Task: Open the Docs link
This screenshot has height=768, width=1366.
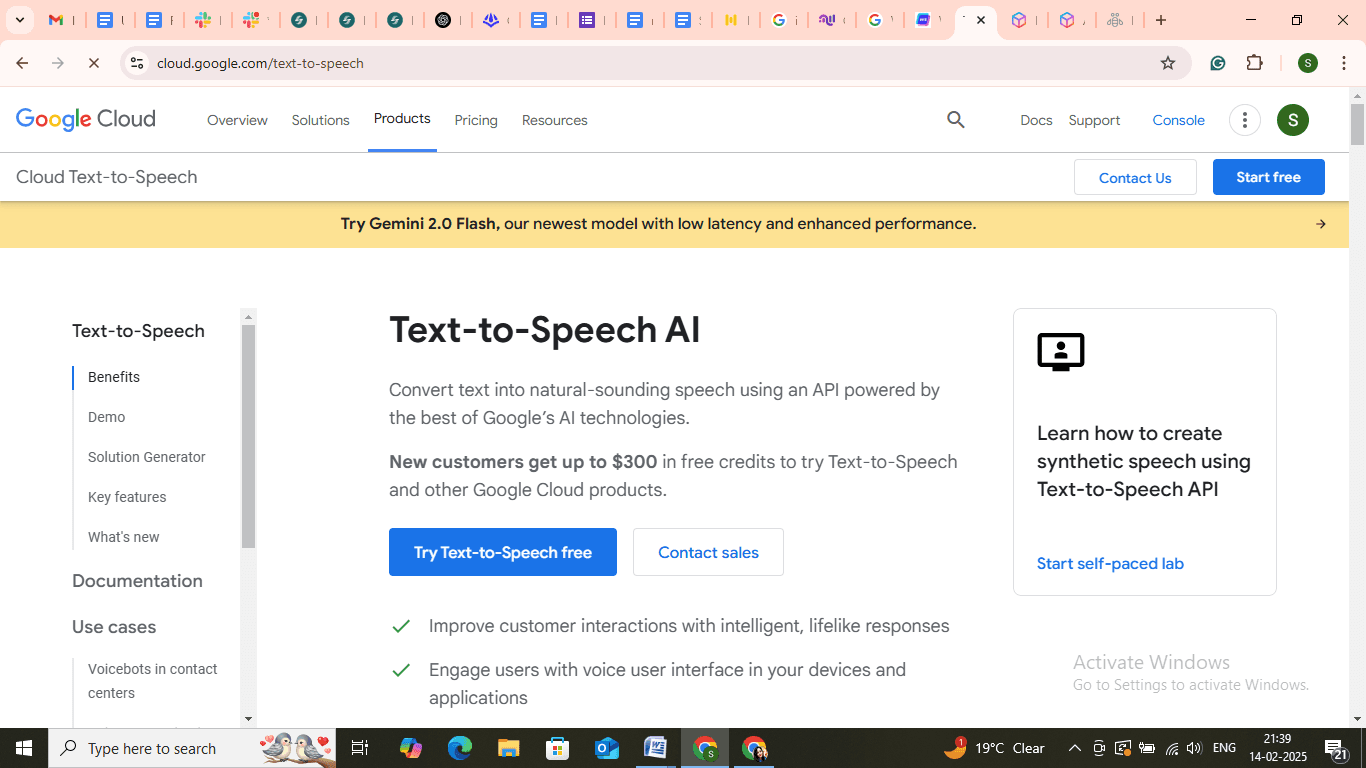Action: point(1036,120)
